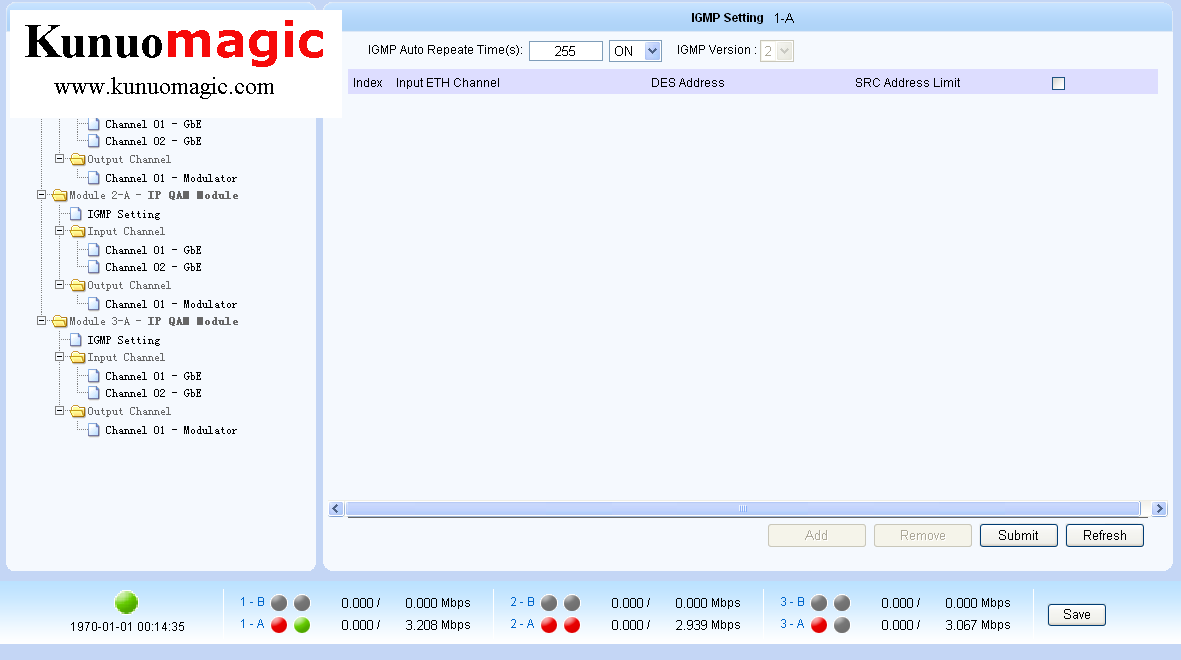The image size is (1181, 660).
Task: Click the page icon of Module 2-A IGMP Setting
Action: pos(75,214)
